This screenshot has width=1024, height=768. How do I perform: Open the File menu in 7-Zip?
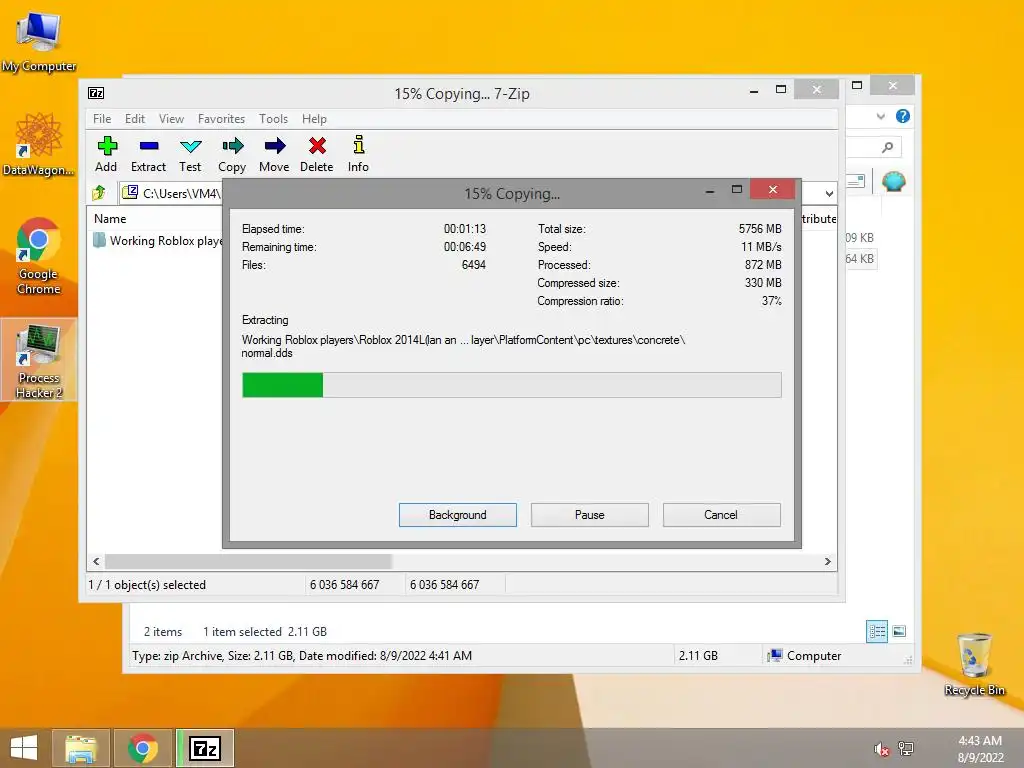[102, 119]
